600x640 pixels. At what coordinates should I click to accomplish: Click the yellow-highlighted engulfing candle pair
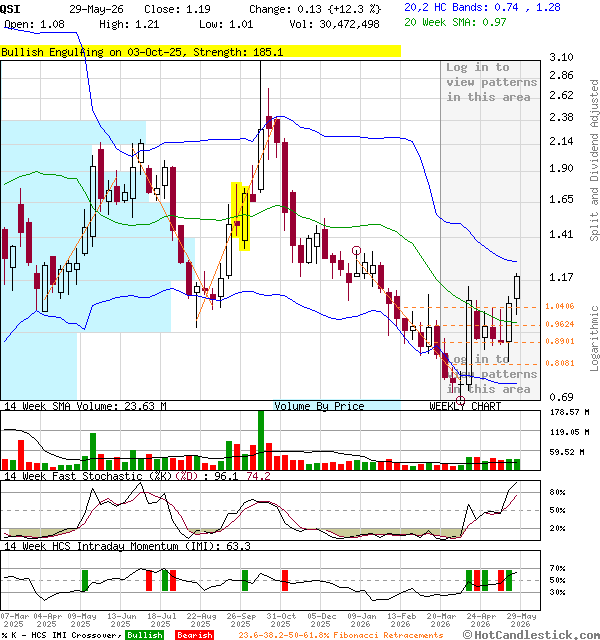240,216
